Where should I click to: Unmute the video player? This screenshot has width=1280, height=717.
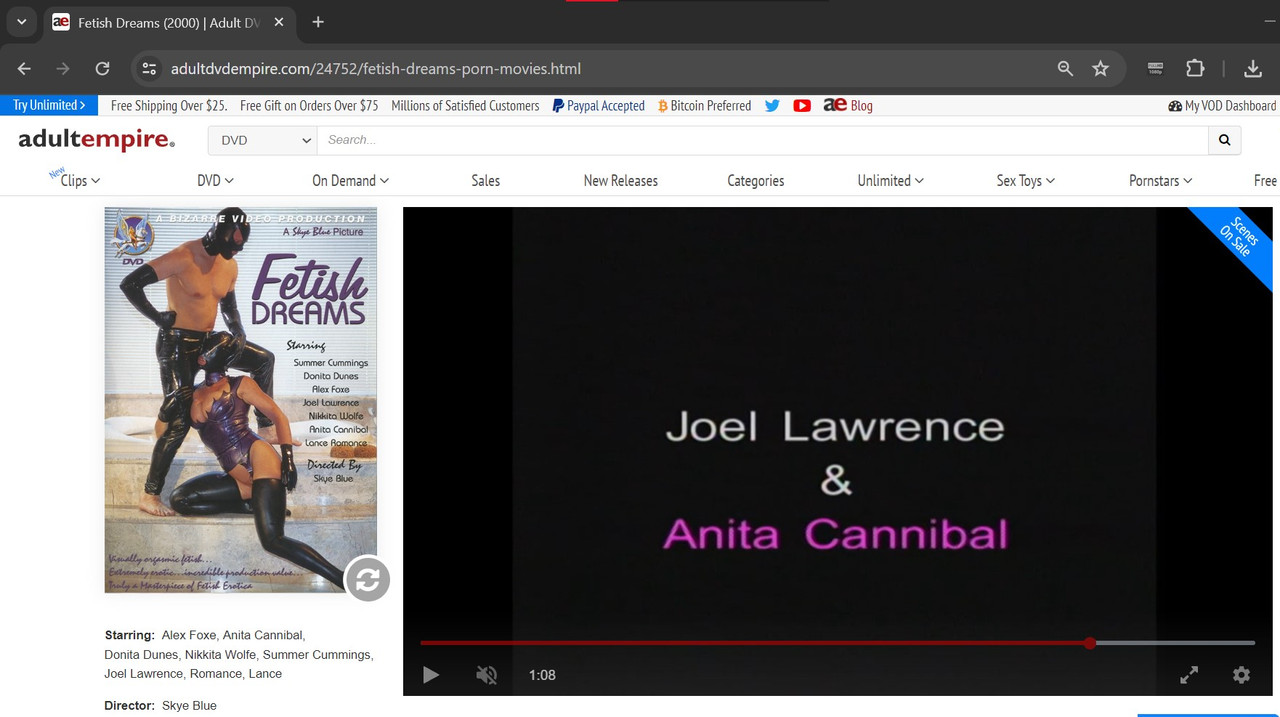click(486, 675)
